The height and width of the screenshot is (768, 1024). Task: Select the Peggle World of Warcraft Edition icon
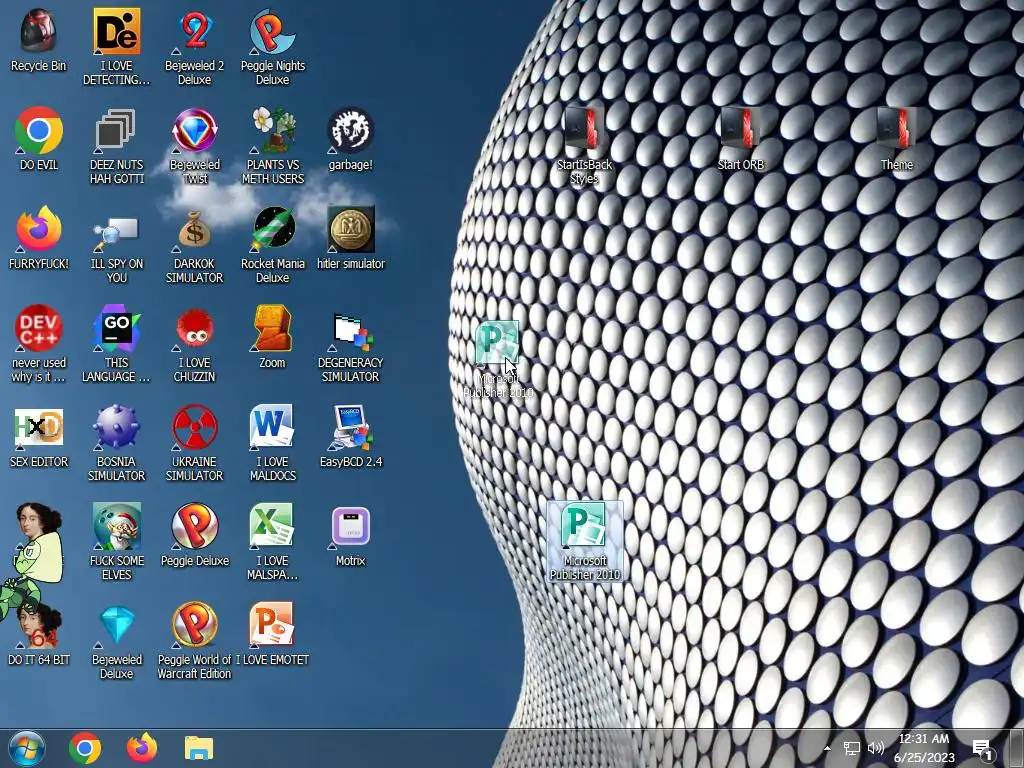(x=195, y=625)
